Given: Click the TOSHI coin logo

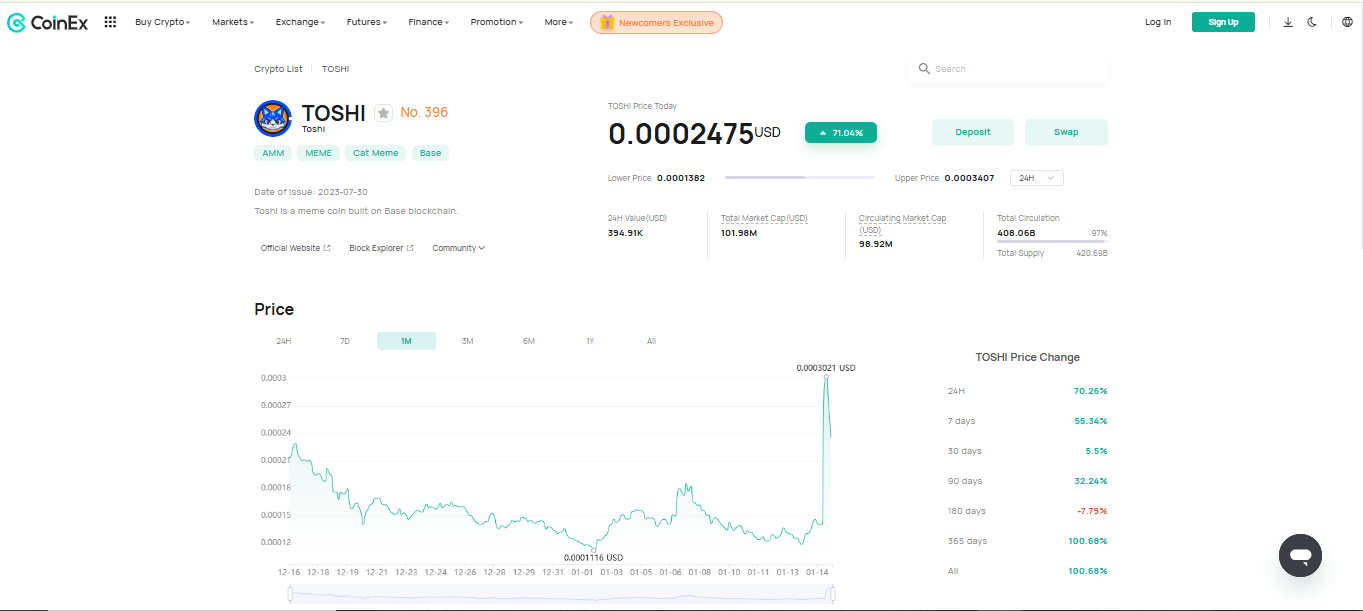Looking at the screenshot, I should coord(272,118).
